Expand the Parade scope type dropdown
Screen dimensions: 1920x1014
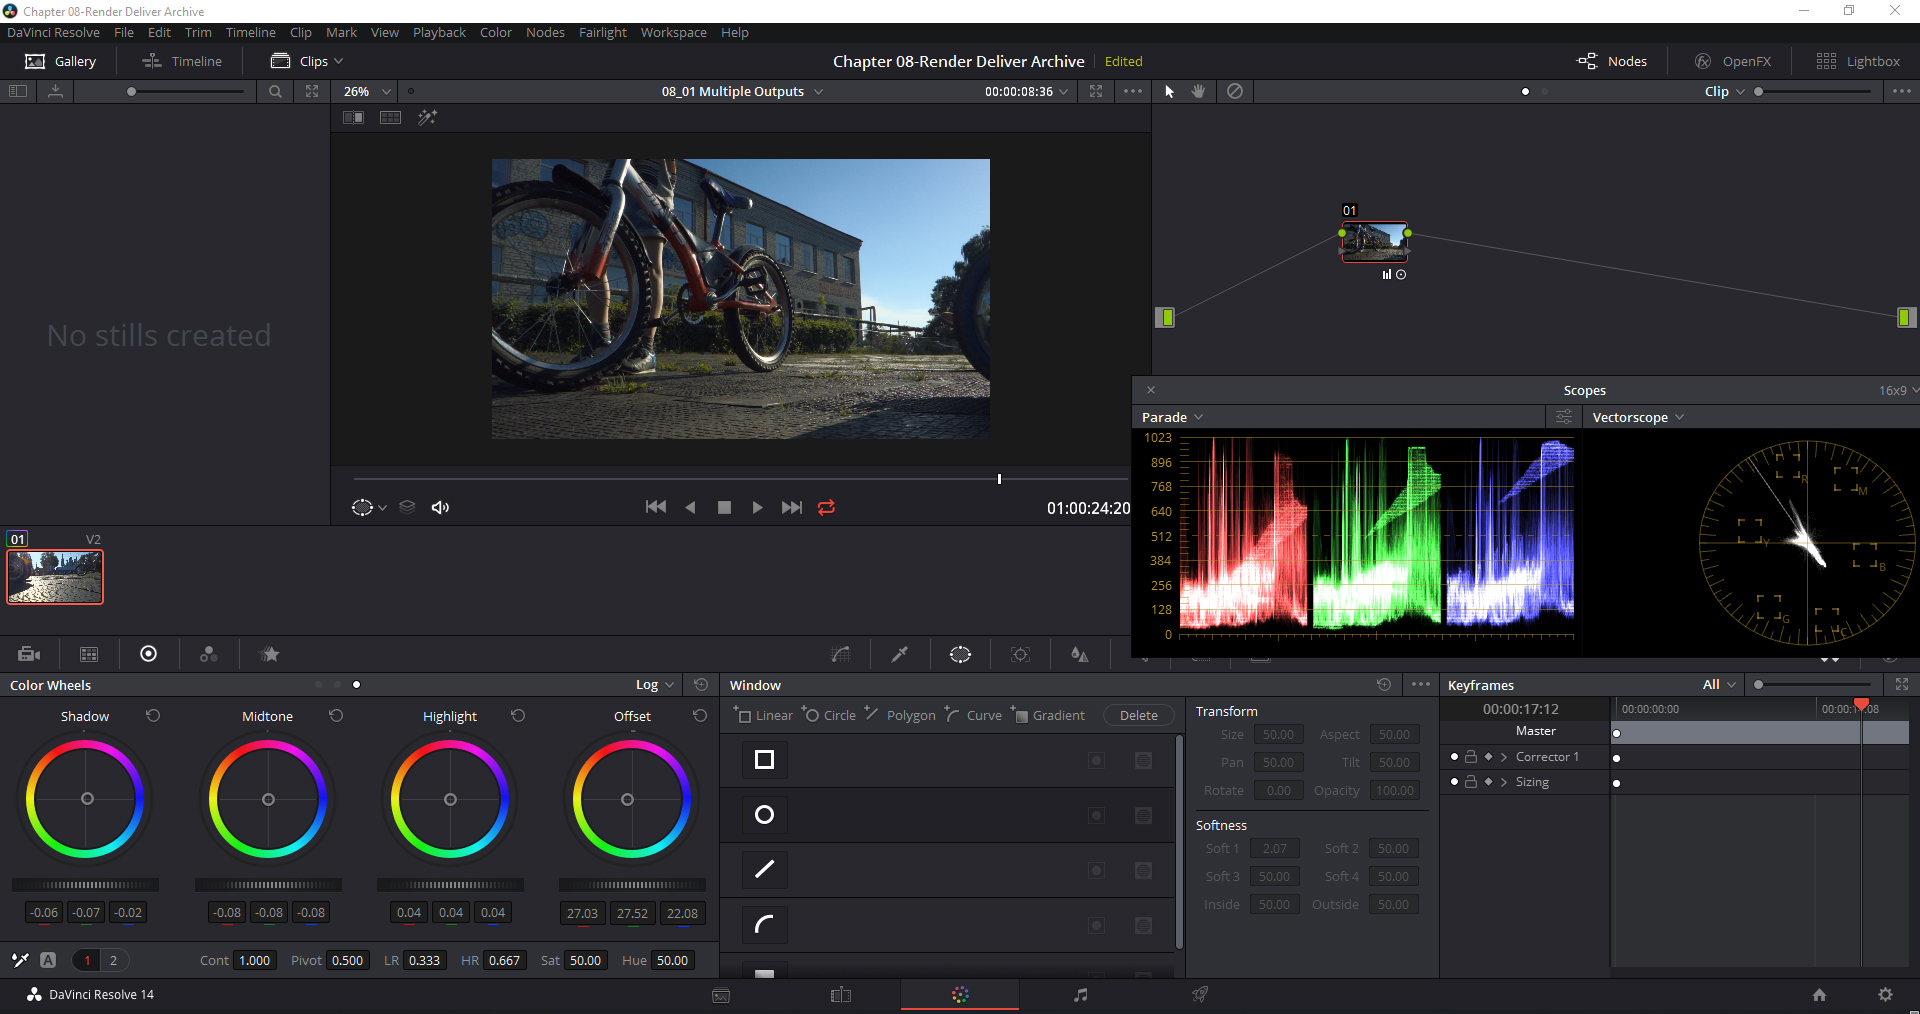click(1173, 417)
